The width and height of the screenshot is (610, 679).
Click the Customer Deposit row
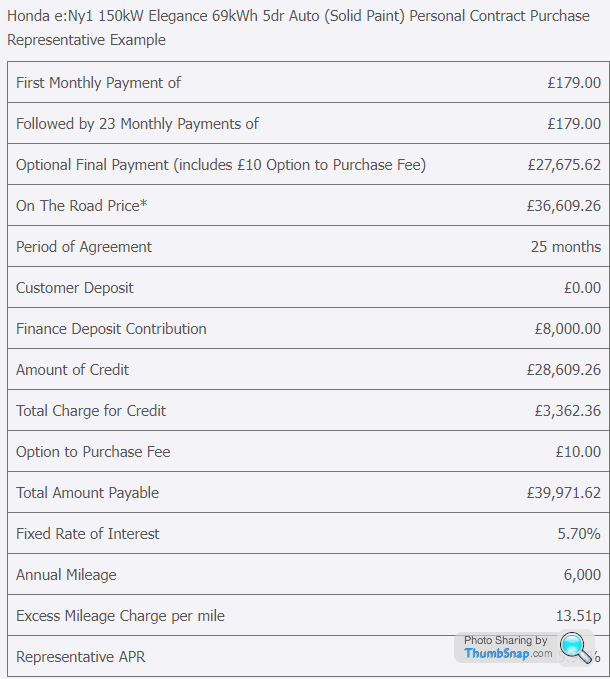click(x=308, y=288)
